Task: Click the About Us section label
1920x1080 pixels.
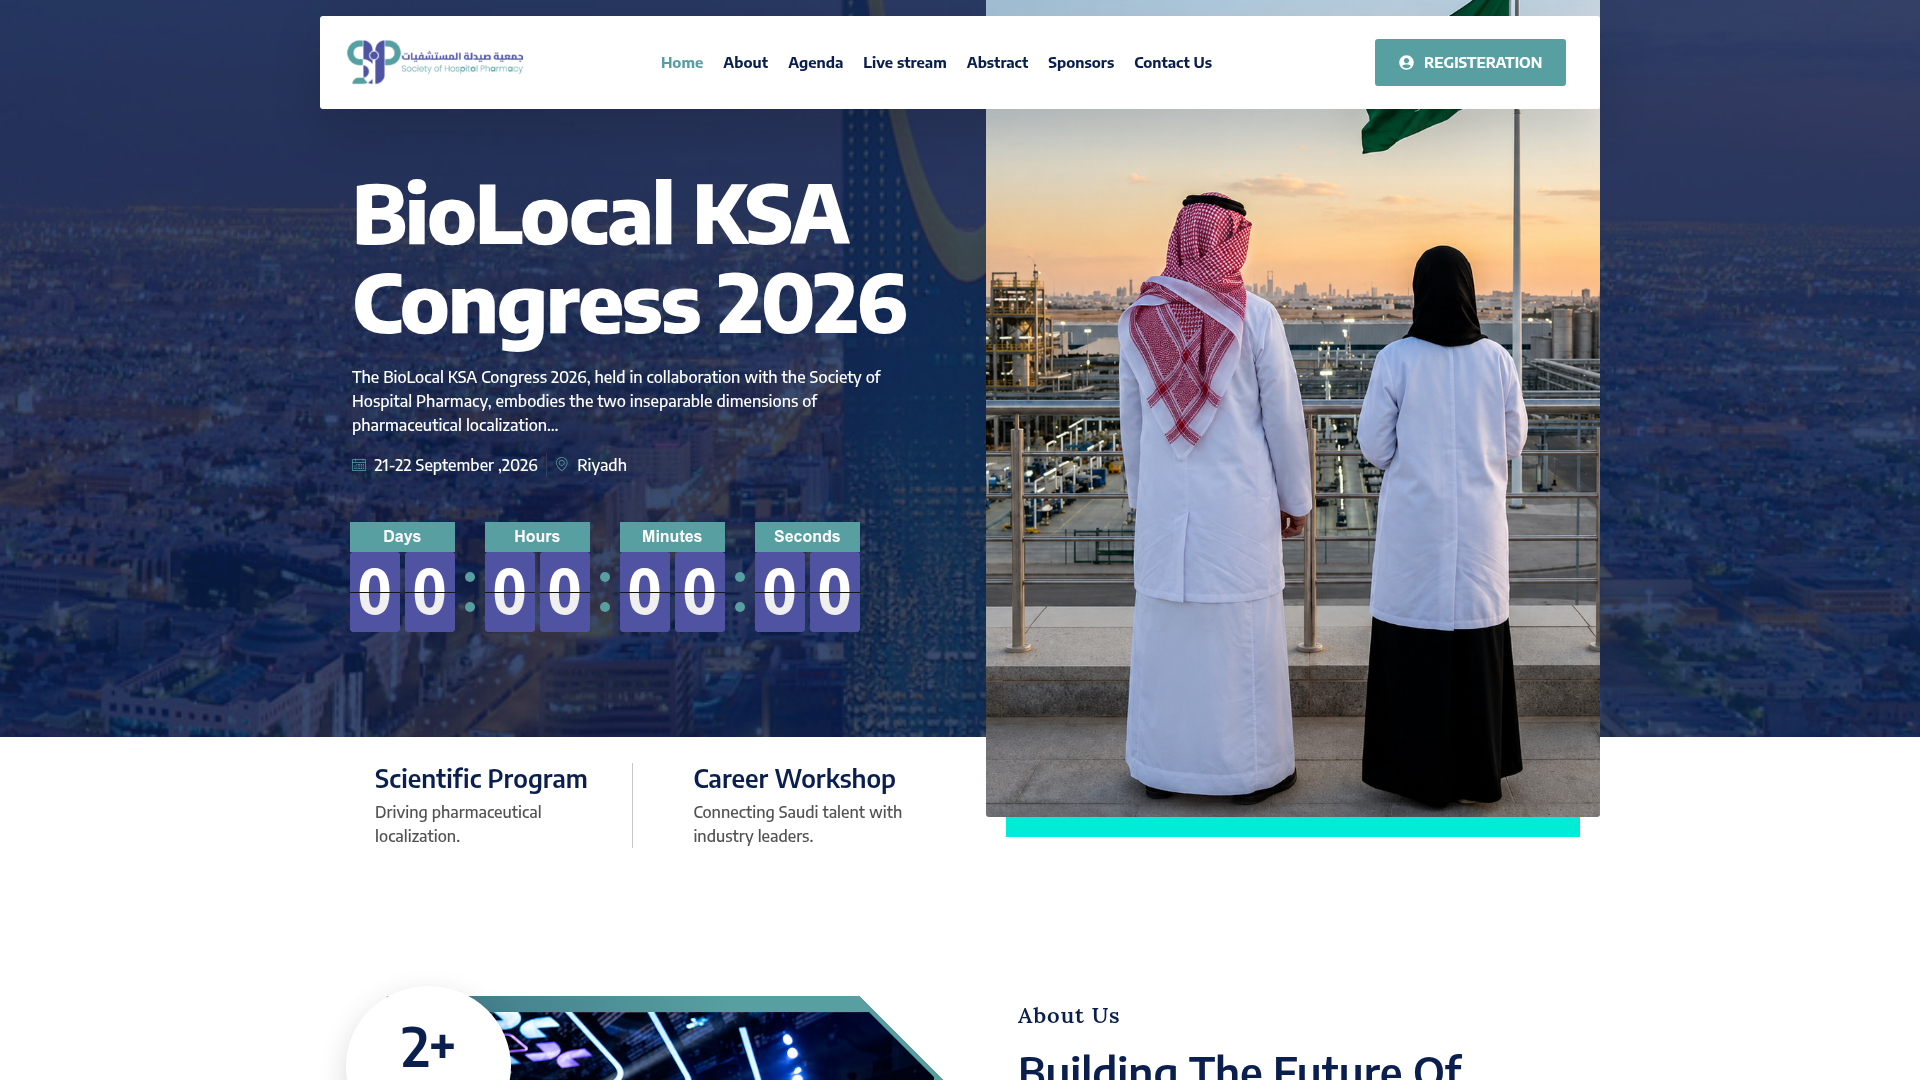Action: click(x=1069, y=1015)
